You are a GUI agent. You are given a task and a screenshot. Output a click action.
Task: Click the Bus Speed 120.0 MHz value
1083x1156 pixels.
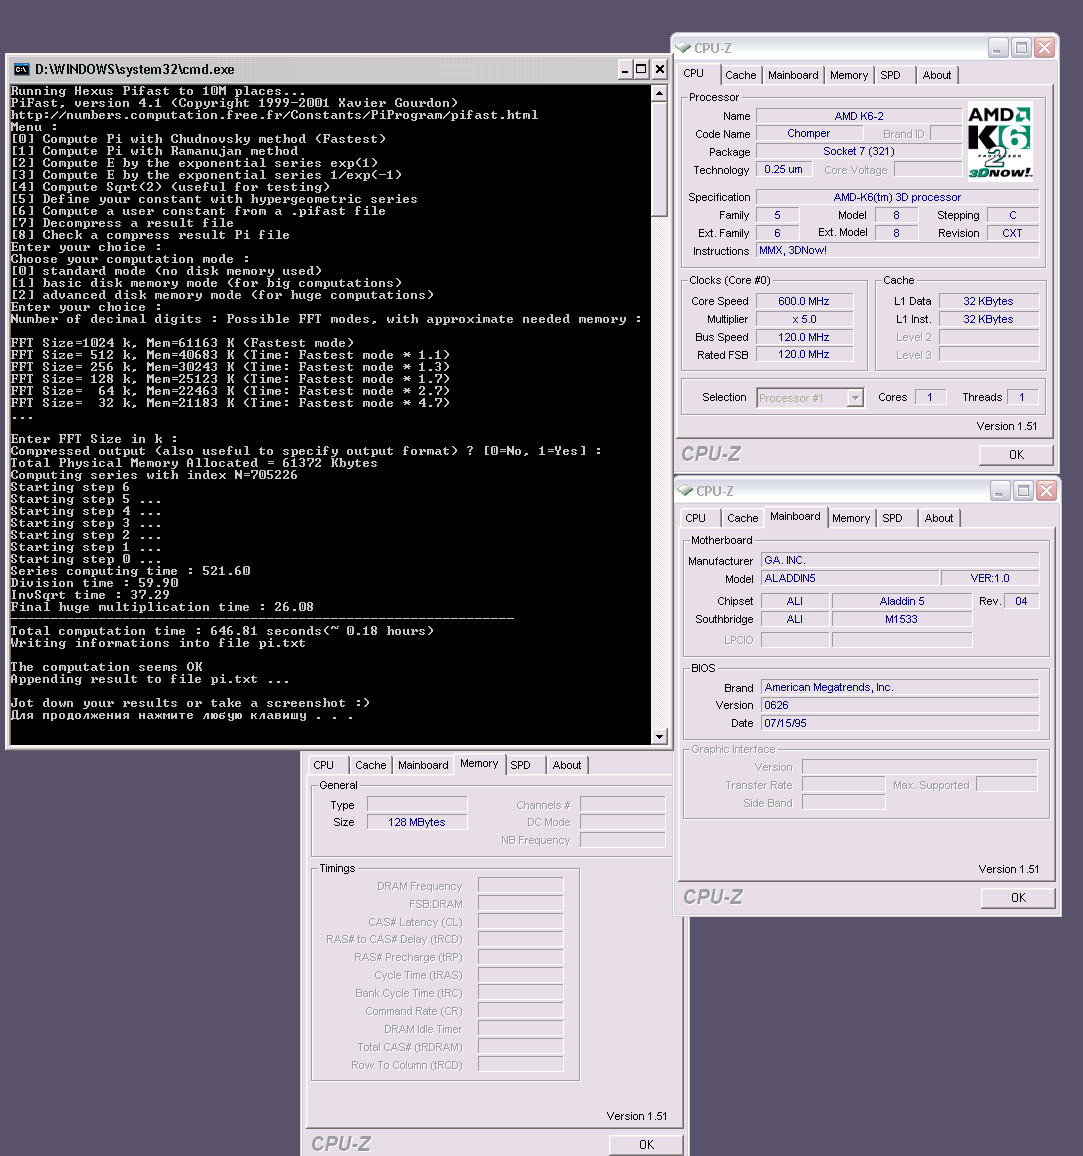tap(804, 337)
